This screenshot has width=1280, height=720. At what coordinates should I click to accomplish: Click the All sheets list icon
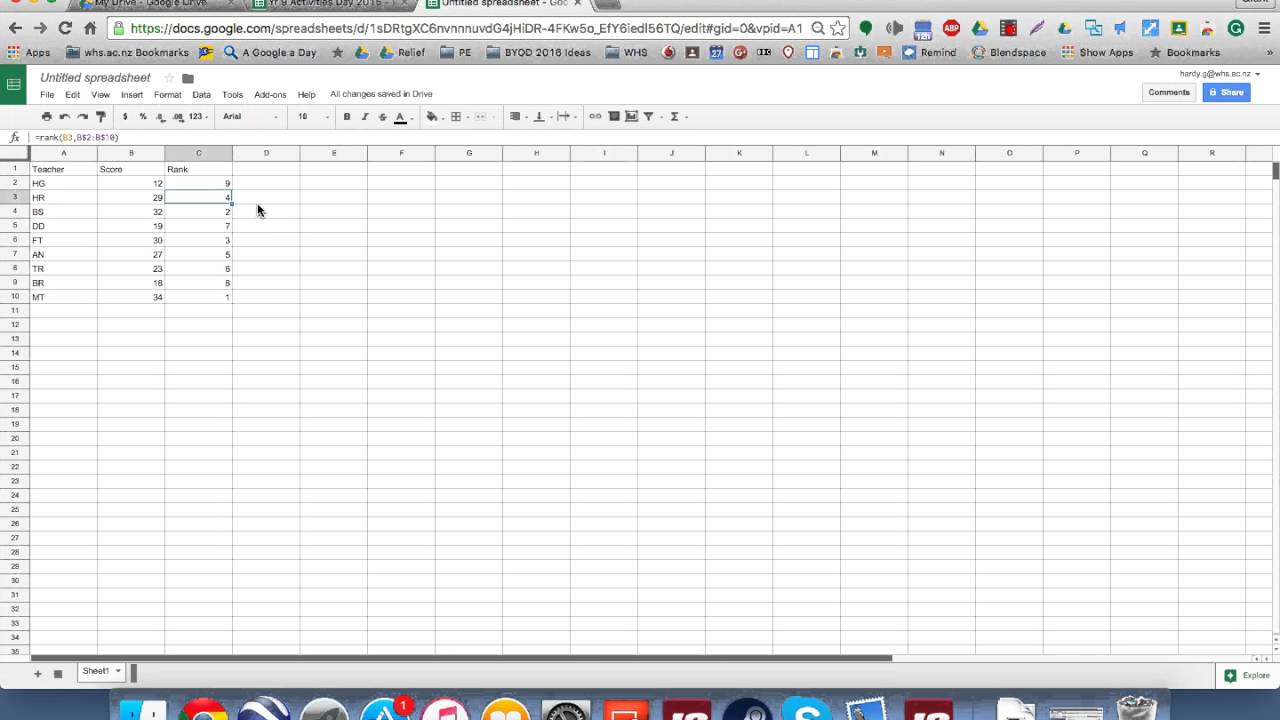(58, 674)
